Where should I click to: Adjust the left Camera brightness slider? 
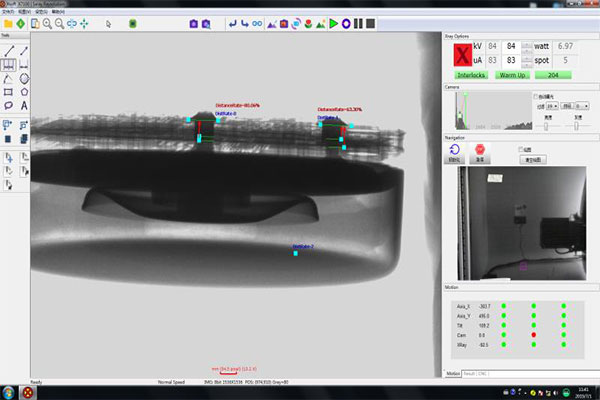coord(546,126)
